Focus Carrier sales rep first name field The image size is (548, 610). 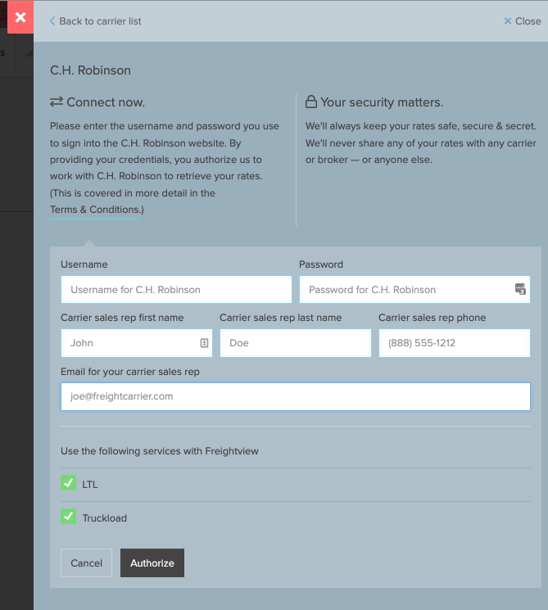(137, 343)
